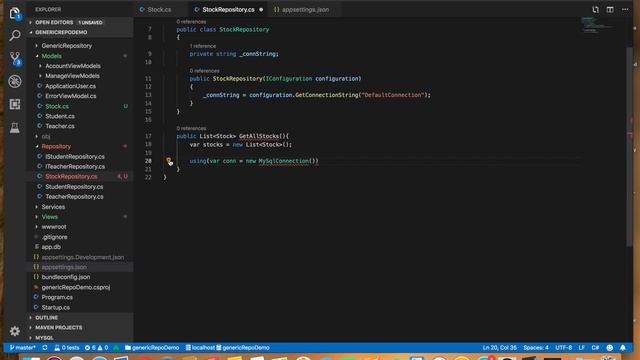Collapse the Models folder
Screen dimensions: 640x360
coord(51,56)
